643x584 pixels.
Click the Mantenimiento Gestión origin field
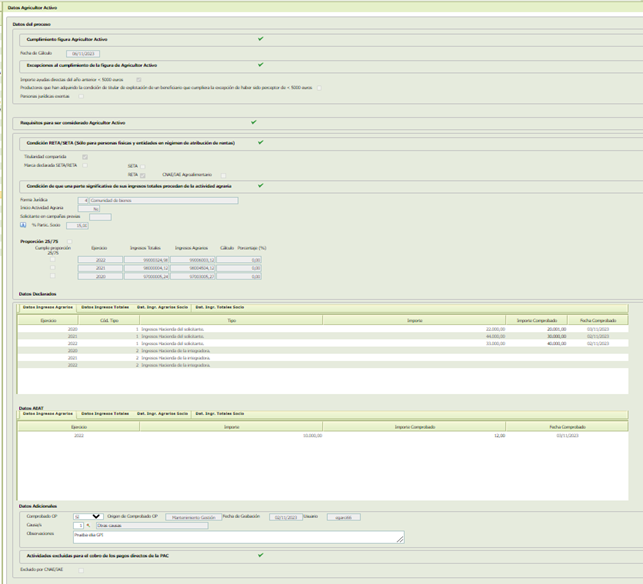pyautogui.click(x=191, y=516)
